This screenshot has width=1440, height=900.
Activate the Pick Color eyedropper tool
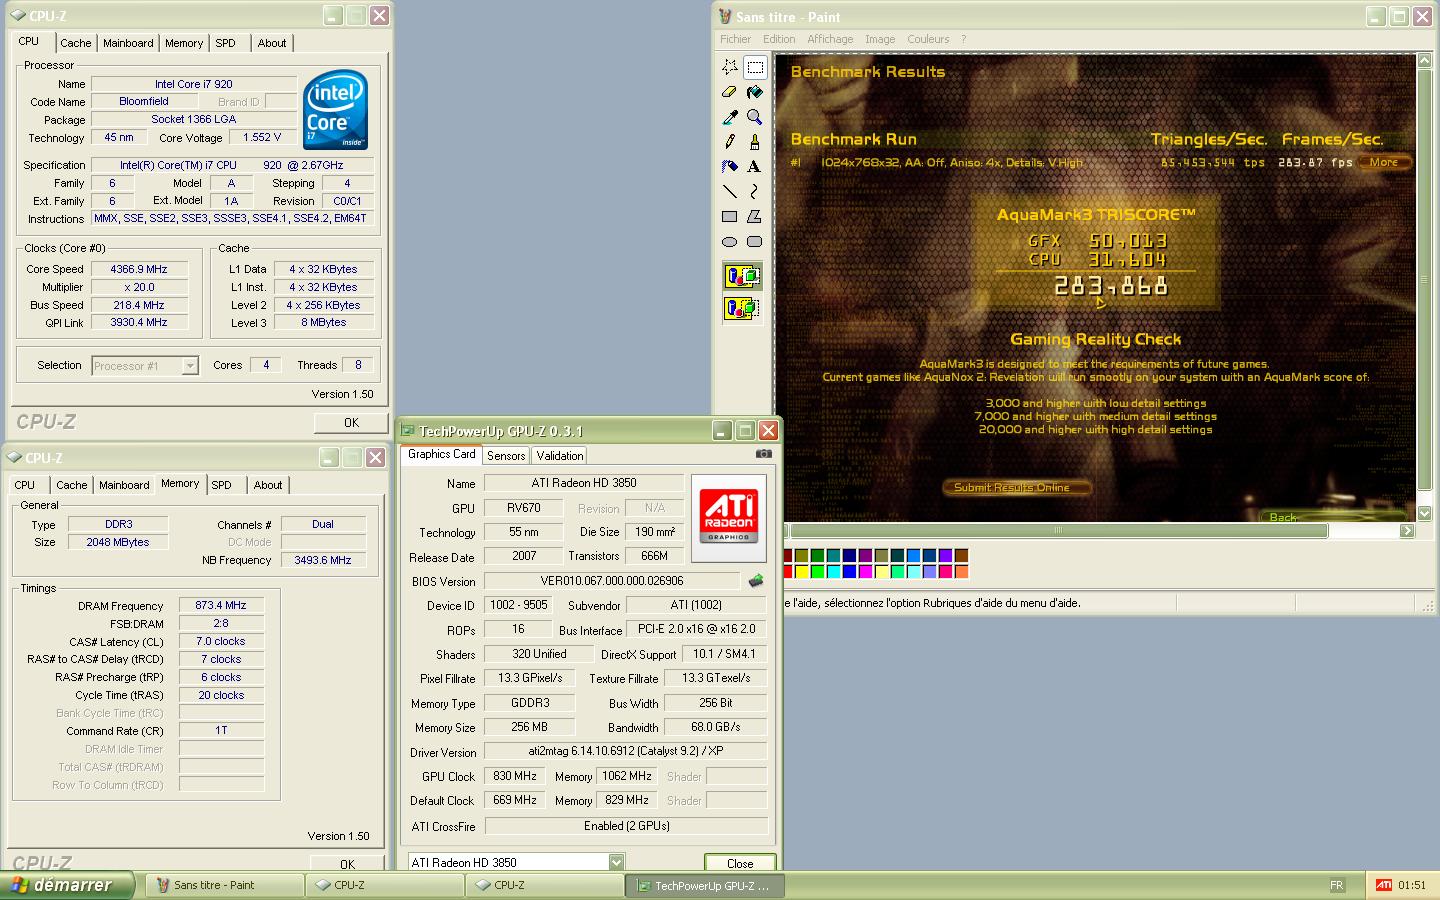(730, 117)
